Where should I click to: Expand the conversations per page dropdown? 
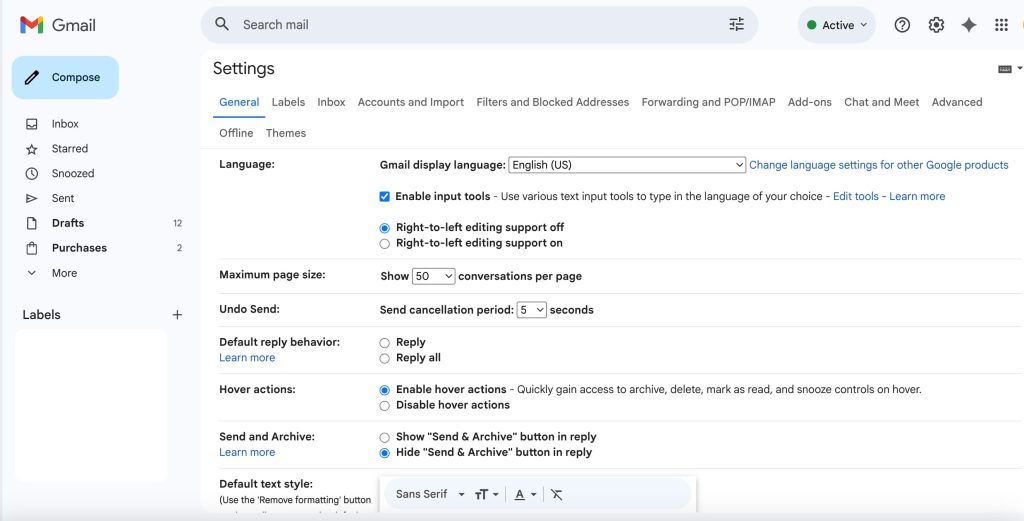coord(433,276)
